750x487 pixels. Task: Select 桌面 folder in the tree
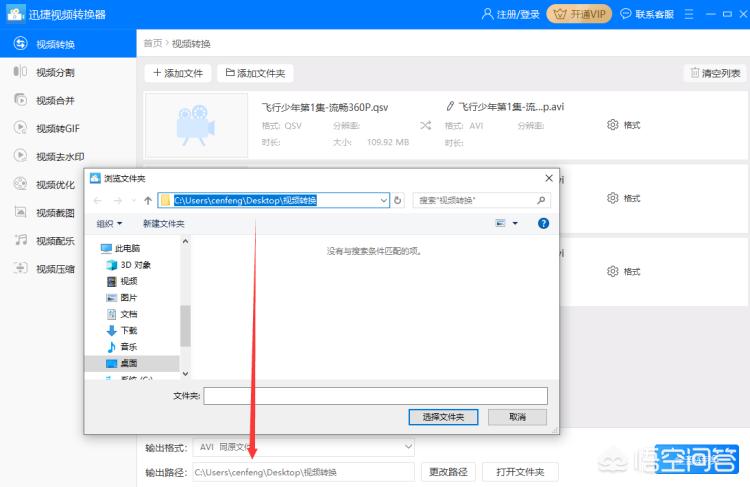(132, 363)
